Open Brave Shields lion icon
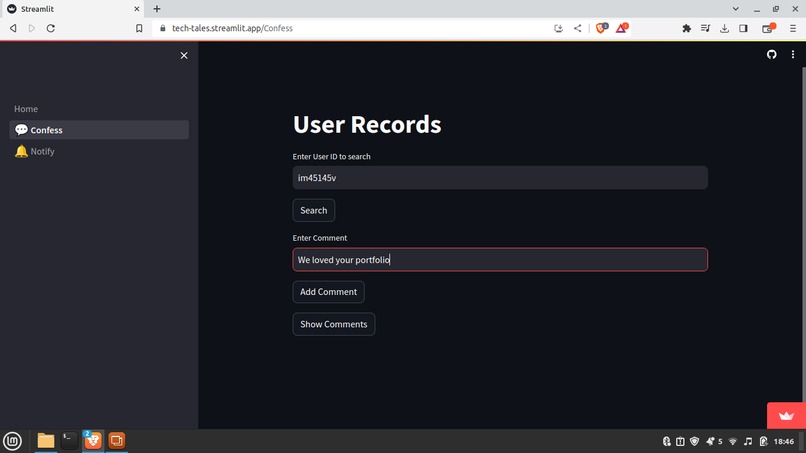 [x=601, y=28]
